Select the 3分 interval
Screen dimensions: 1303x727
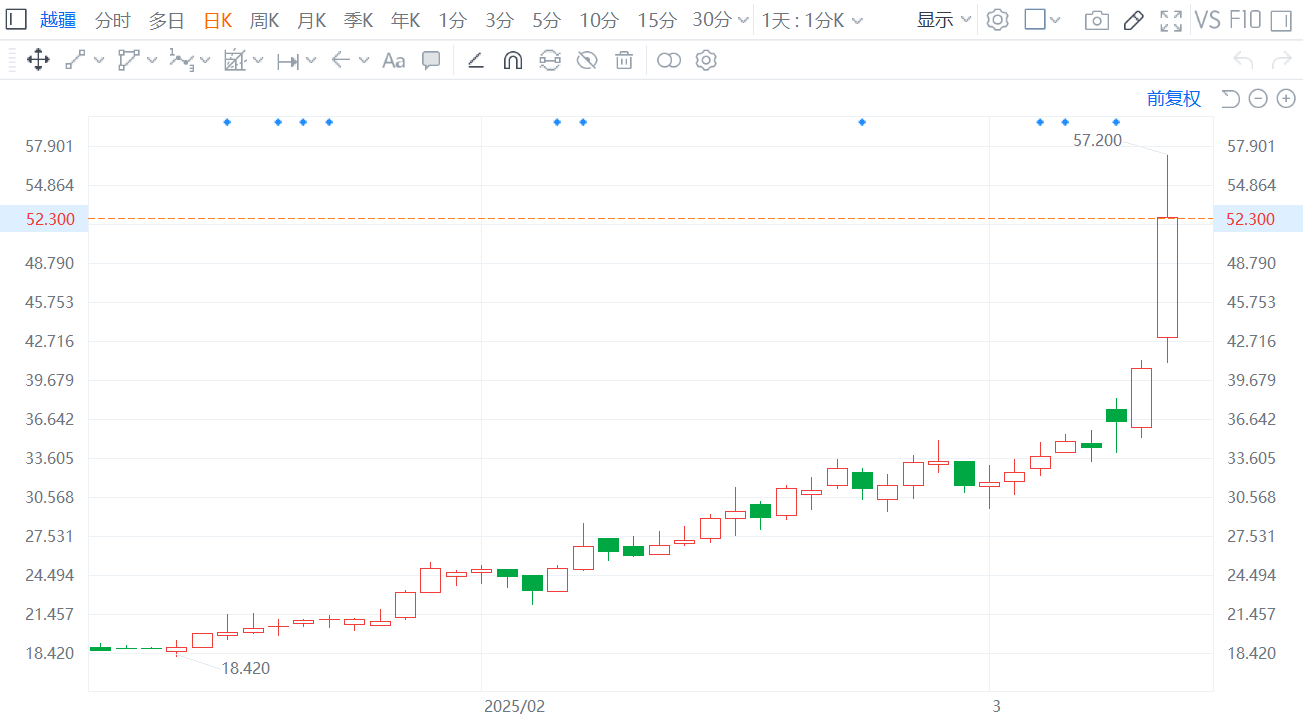[x=499, y=20]
